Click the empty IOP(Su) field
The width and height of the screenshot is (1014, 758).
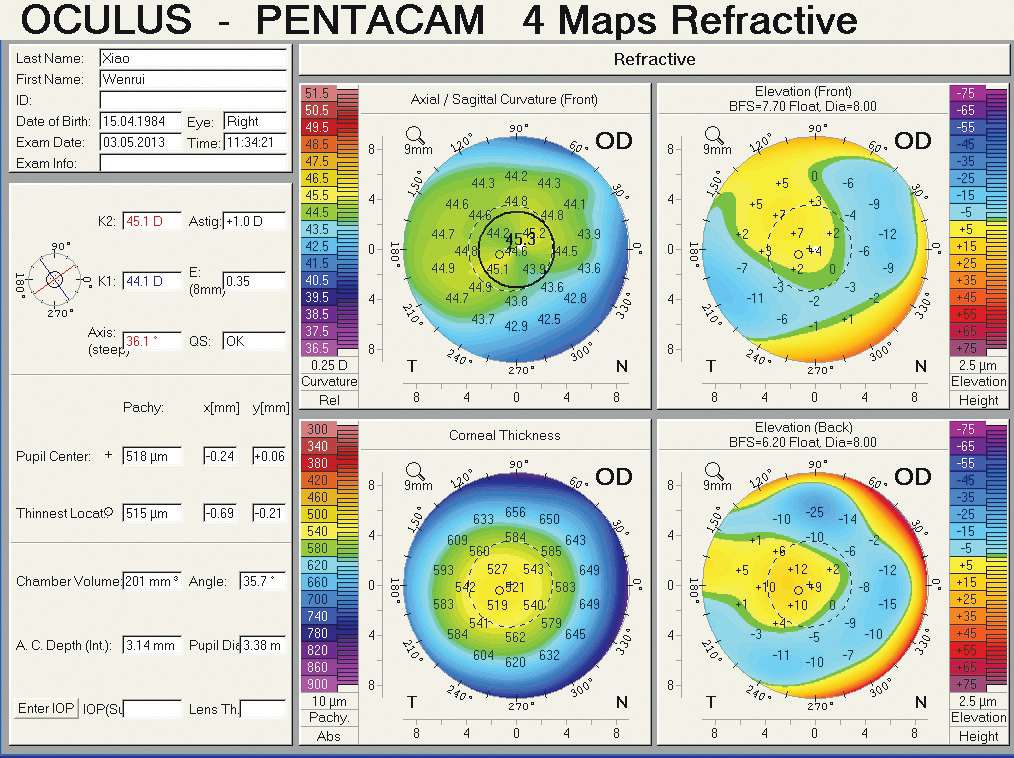pos(152,709)
